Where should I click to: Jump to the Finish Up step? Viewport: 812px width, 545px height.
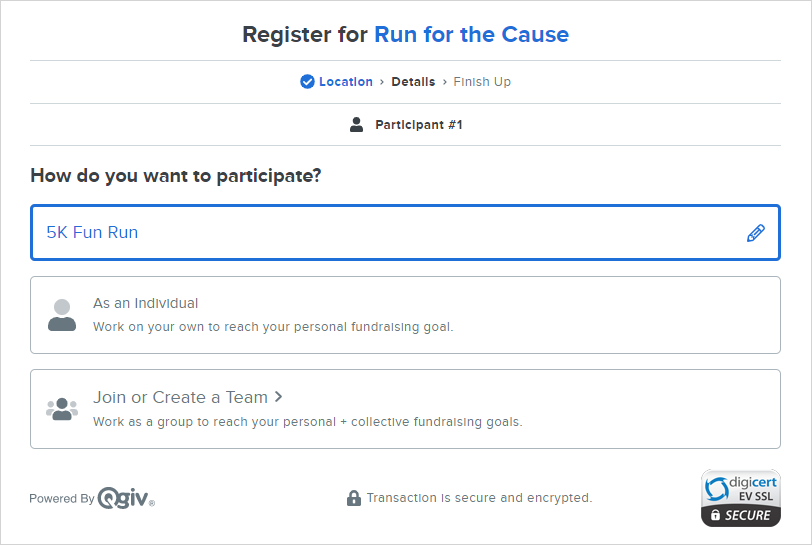[x=482, y=82]
